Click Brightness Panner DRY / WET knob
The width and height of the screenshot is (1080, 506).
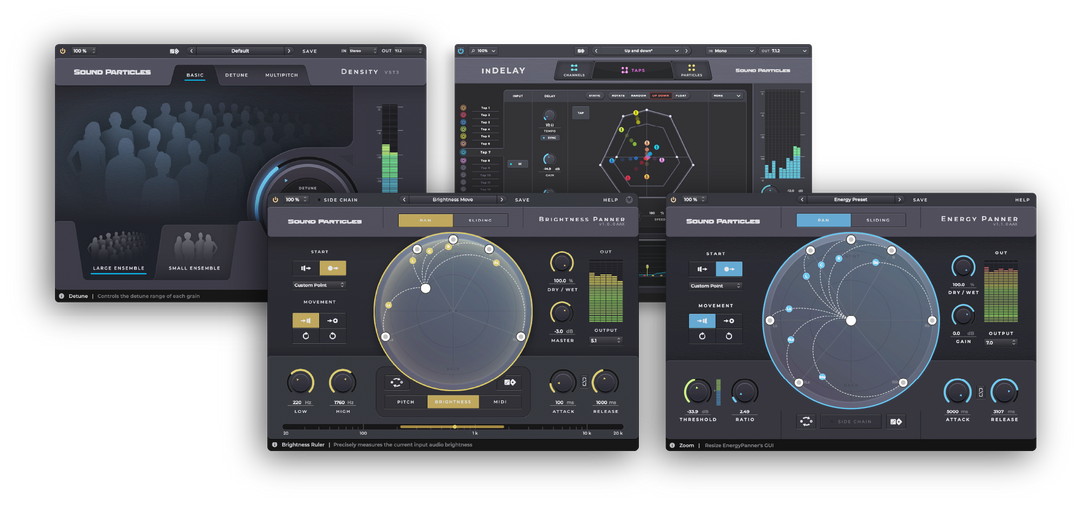562,262
